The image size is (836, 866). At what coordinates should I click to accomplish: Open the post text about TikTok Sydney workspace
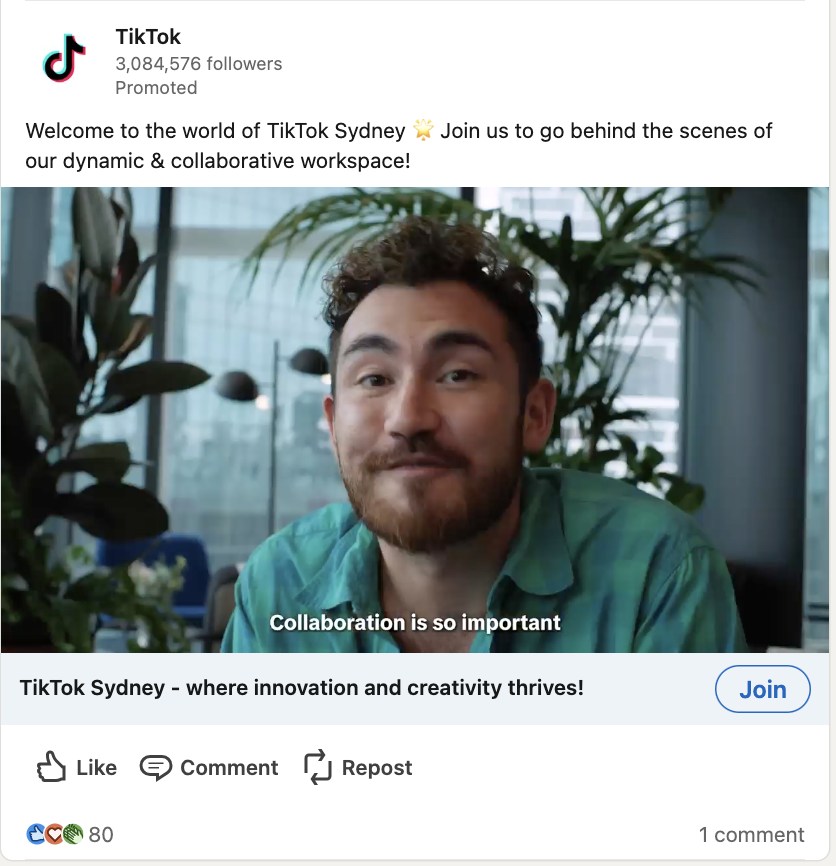399,146
